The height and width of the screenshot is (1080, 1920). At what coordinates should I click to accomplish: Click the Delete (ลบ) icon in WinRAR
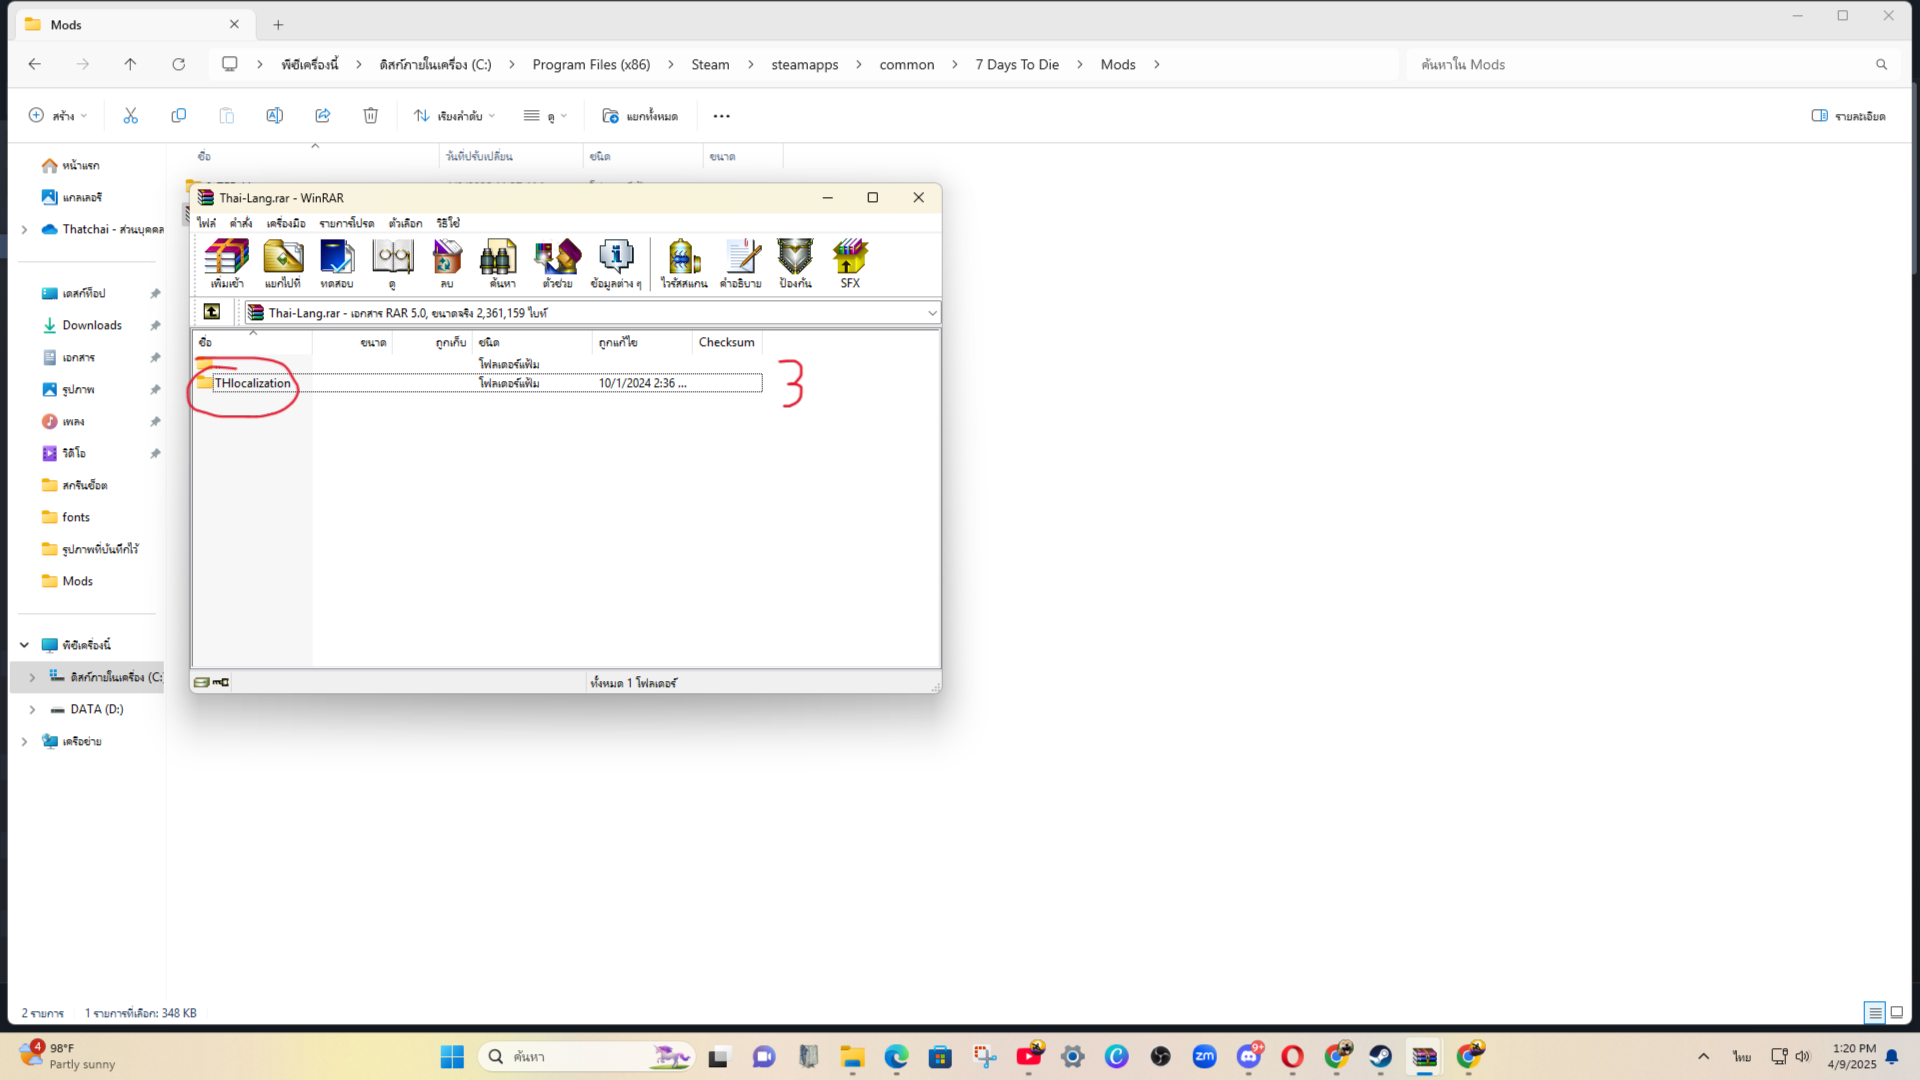point(447,264)
